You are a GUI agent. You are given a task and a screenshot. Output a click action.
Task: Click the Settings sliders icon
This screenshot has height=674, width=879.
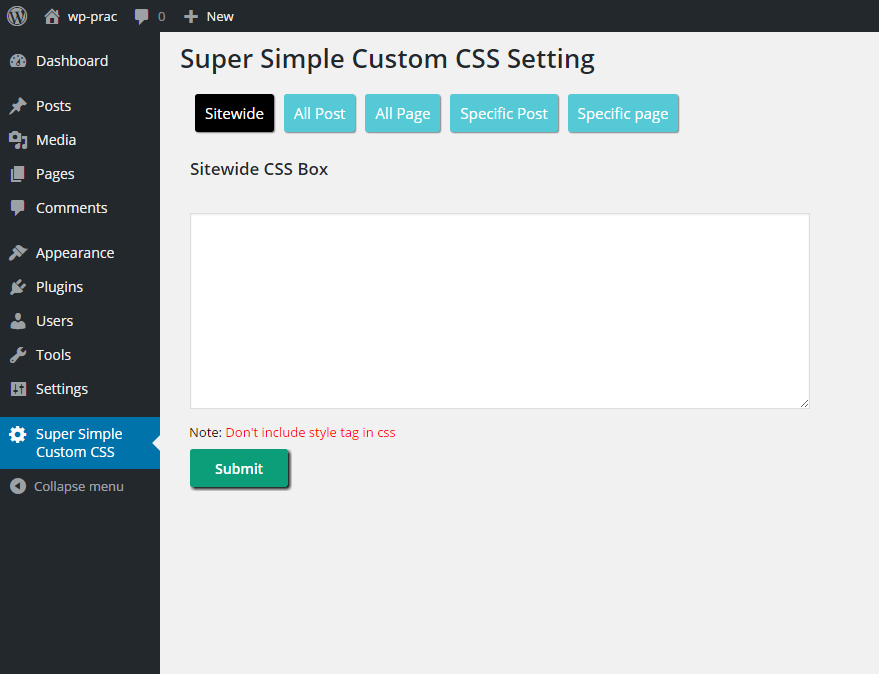pos(18,389)
